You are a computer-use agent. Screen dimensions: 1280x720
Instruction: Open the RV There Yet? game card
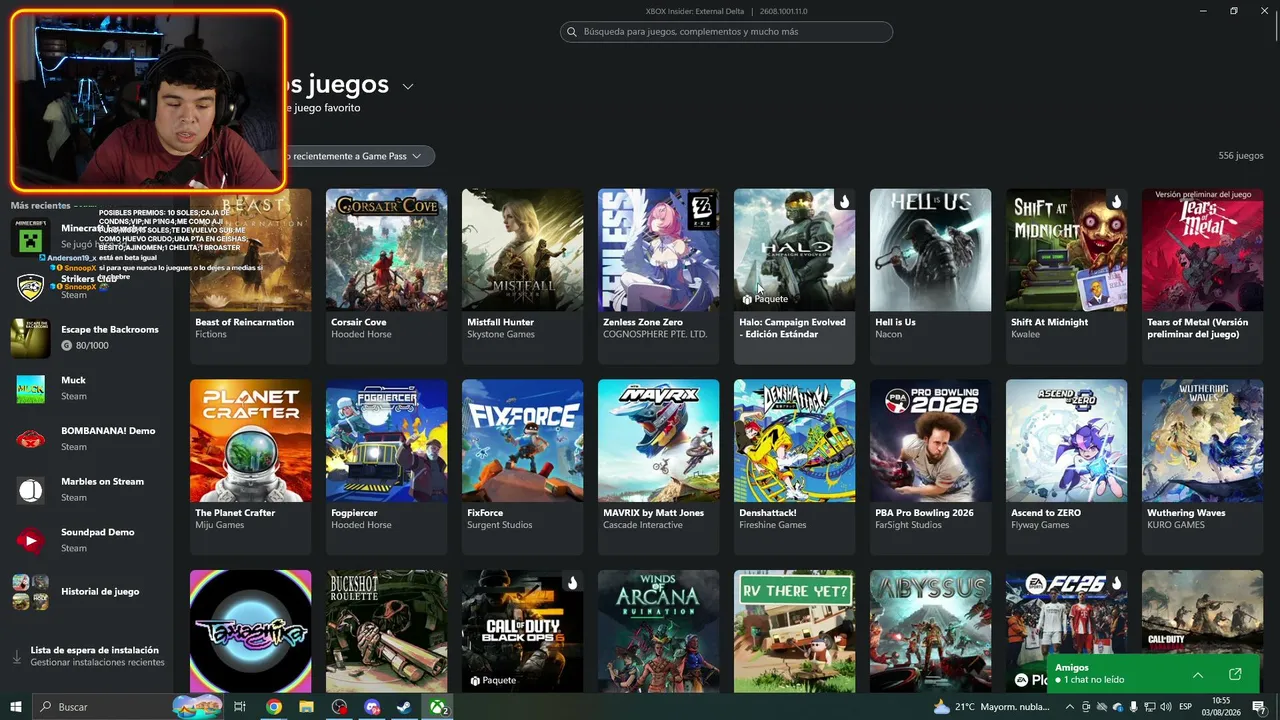[794, 631]
